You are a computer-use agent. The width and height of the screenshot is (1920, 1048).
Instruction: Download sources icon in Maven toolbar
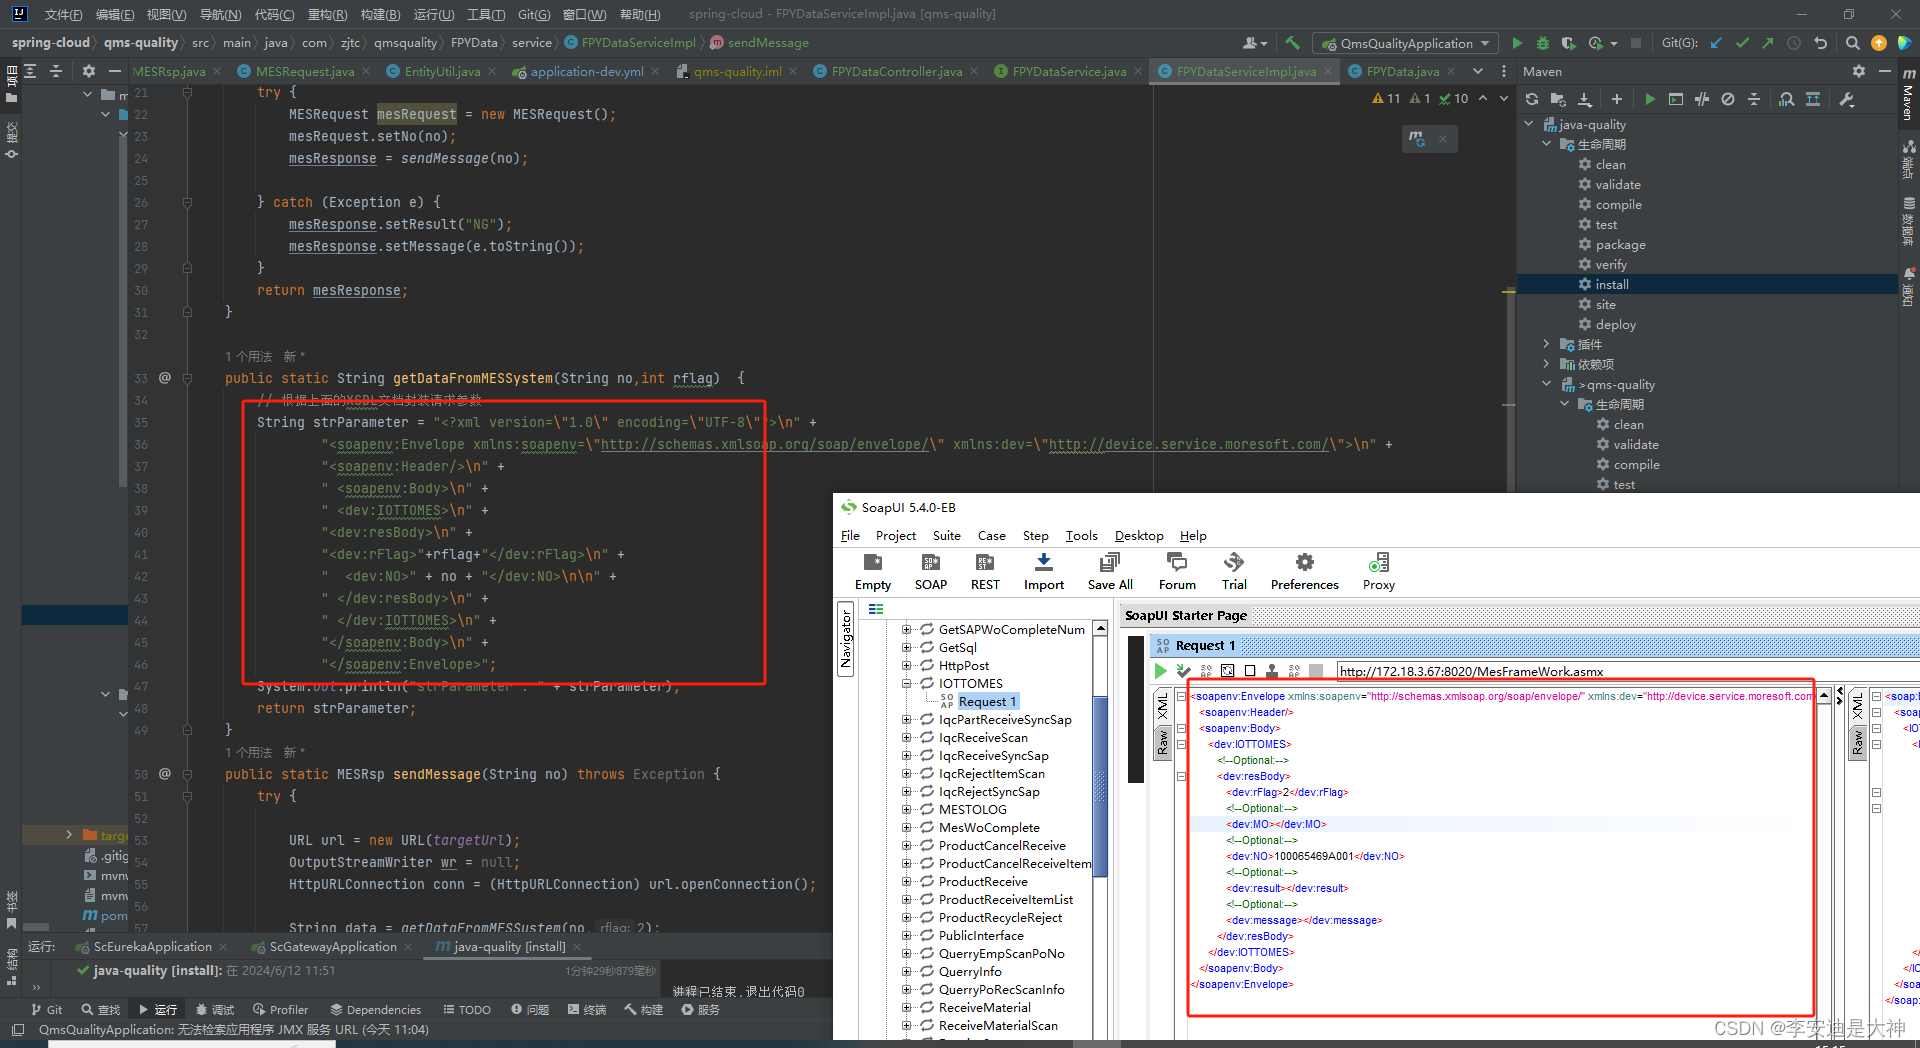[x=1584, y=99]
